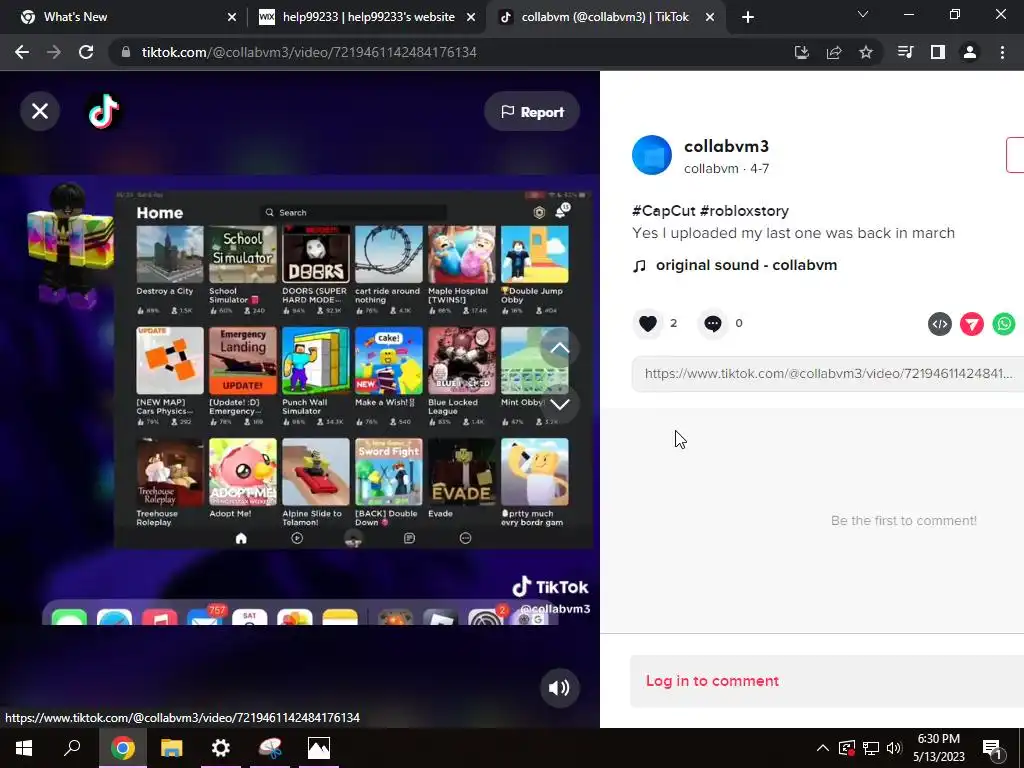Show hidden system tray icons
This screenshot has height=768, width=1024.
pyautogui.click(x=823, y=748)
